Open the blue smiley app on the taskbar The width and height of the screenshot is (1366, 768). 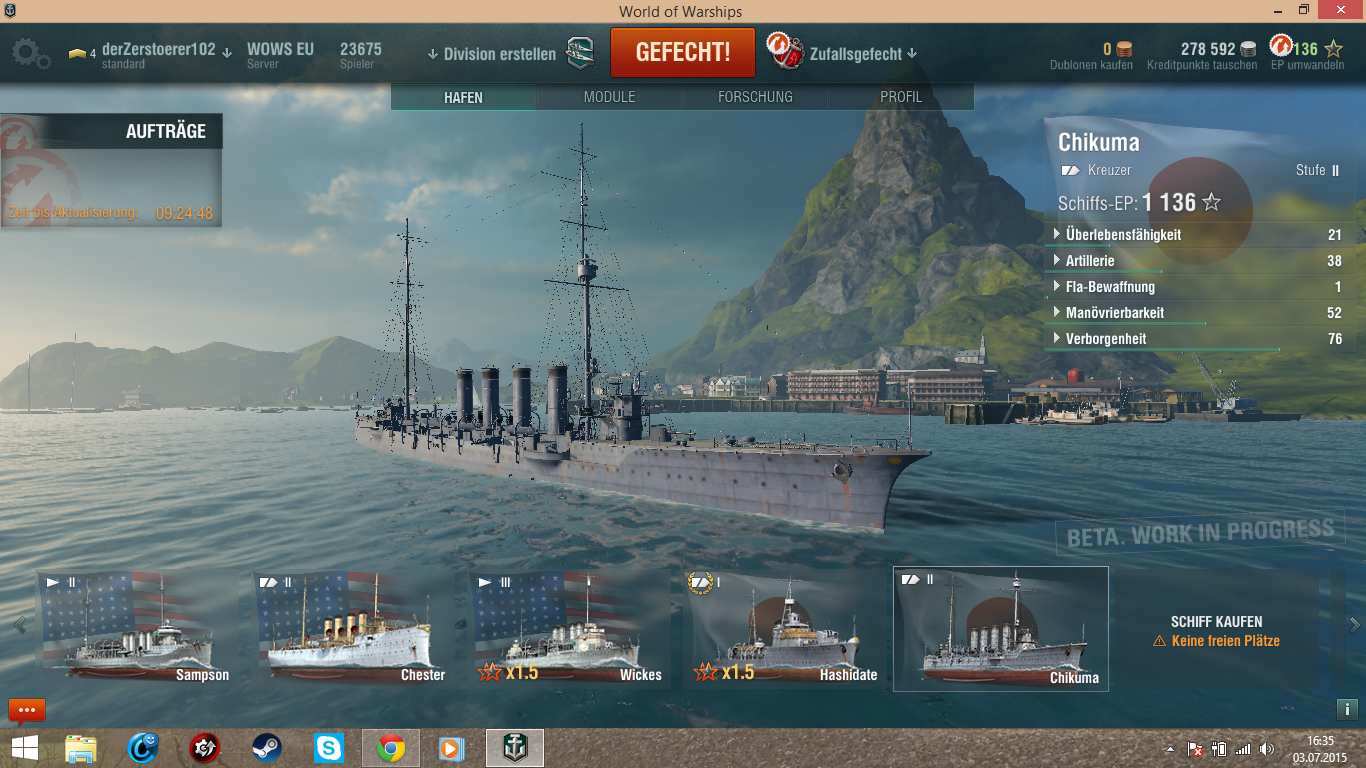[x=143, y=748]
